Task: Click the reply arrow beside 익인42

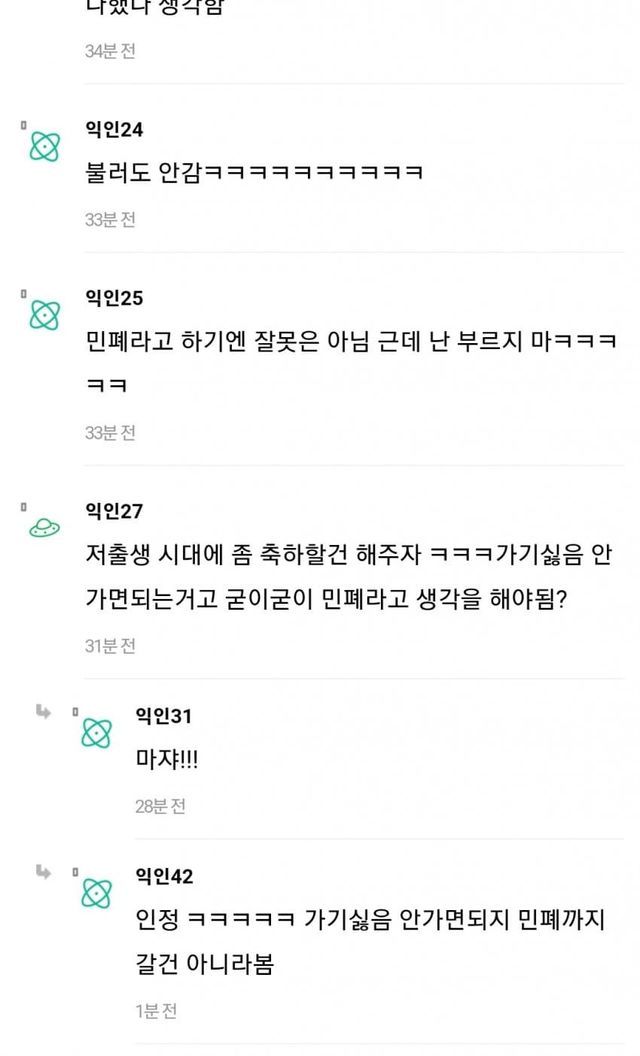Action: [44, 872]
